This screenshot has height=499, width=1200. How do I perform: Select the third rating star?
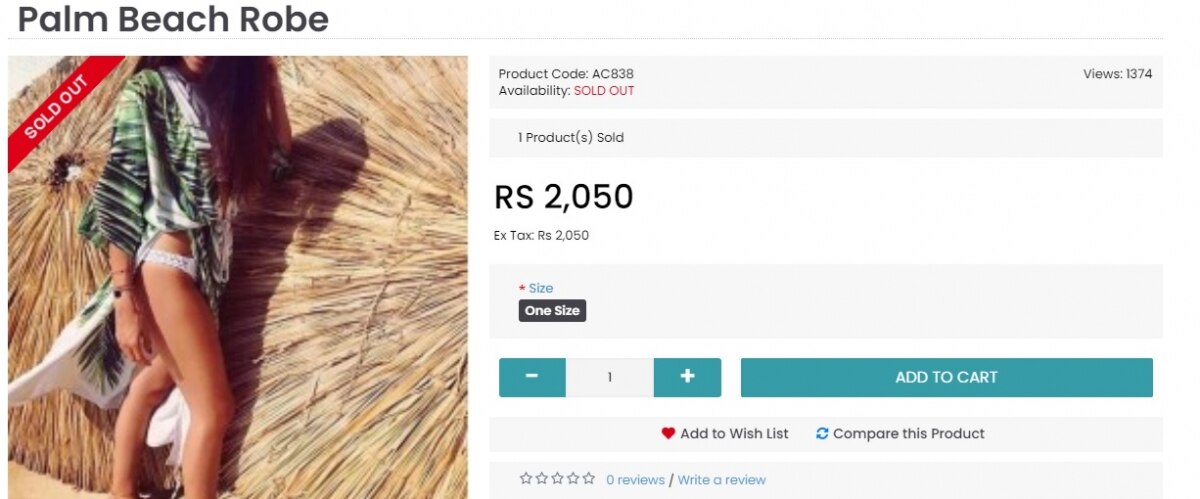558,479
